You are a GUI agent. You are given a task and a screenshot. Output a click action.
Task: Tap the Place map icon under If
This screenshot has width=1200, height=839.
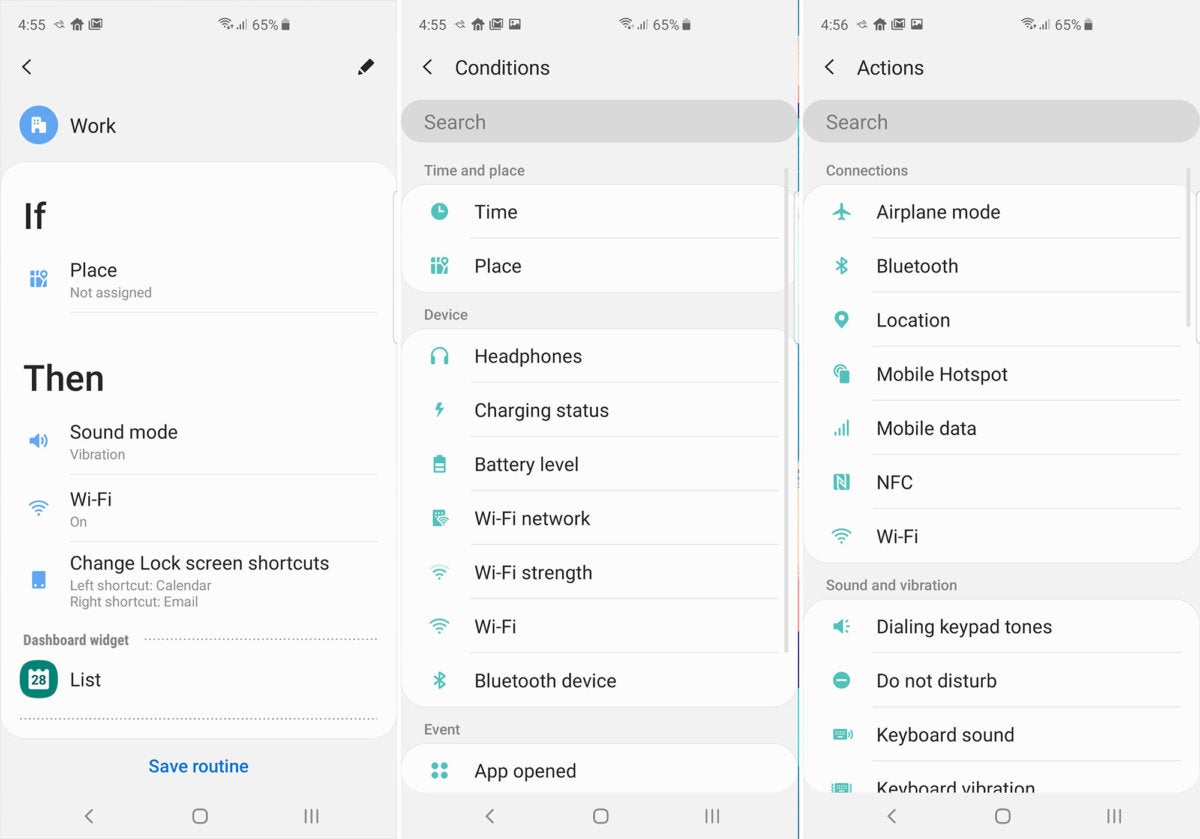(x=38, y=279)
